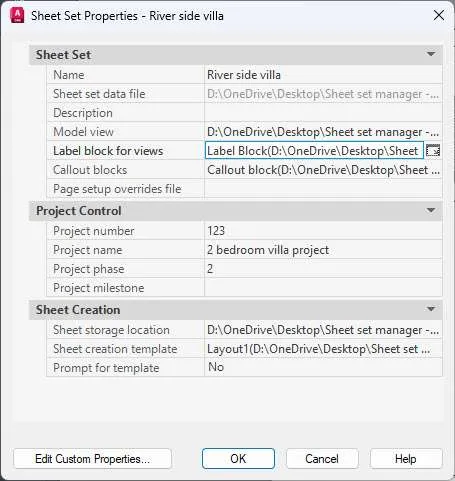Open Help for sheet set properties
Viewport: 455px width, 481px height.
click(x=406, y=459)
